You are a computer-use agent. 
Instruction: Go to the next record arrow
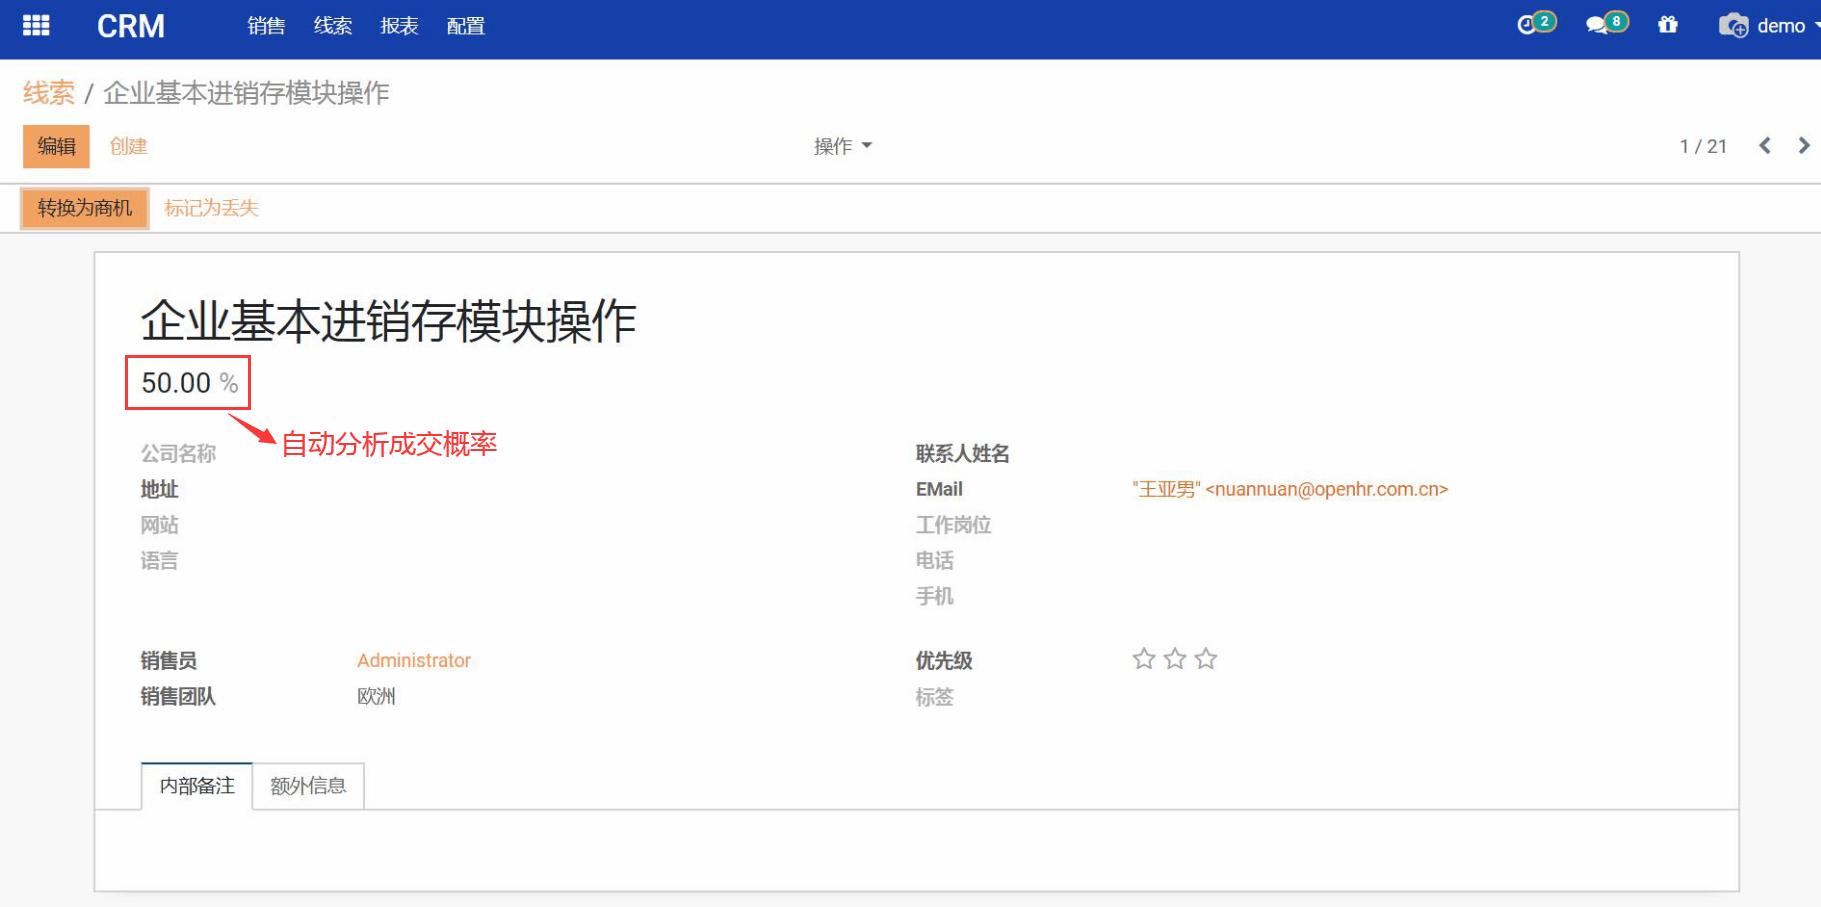[x=1803, y=146]
